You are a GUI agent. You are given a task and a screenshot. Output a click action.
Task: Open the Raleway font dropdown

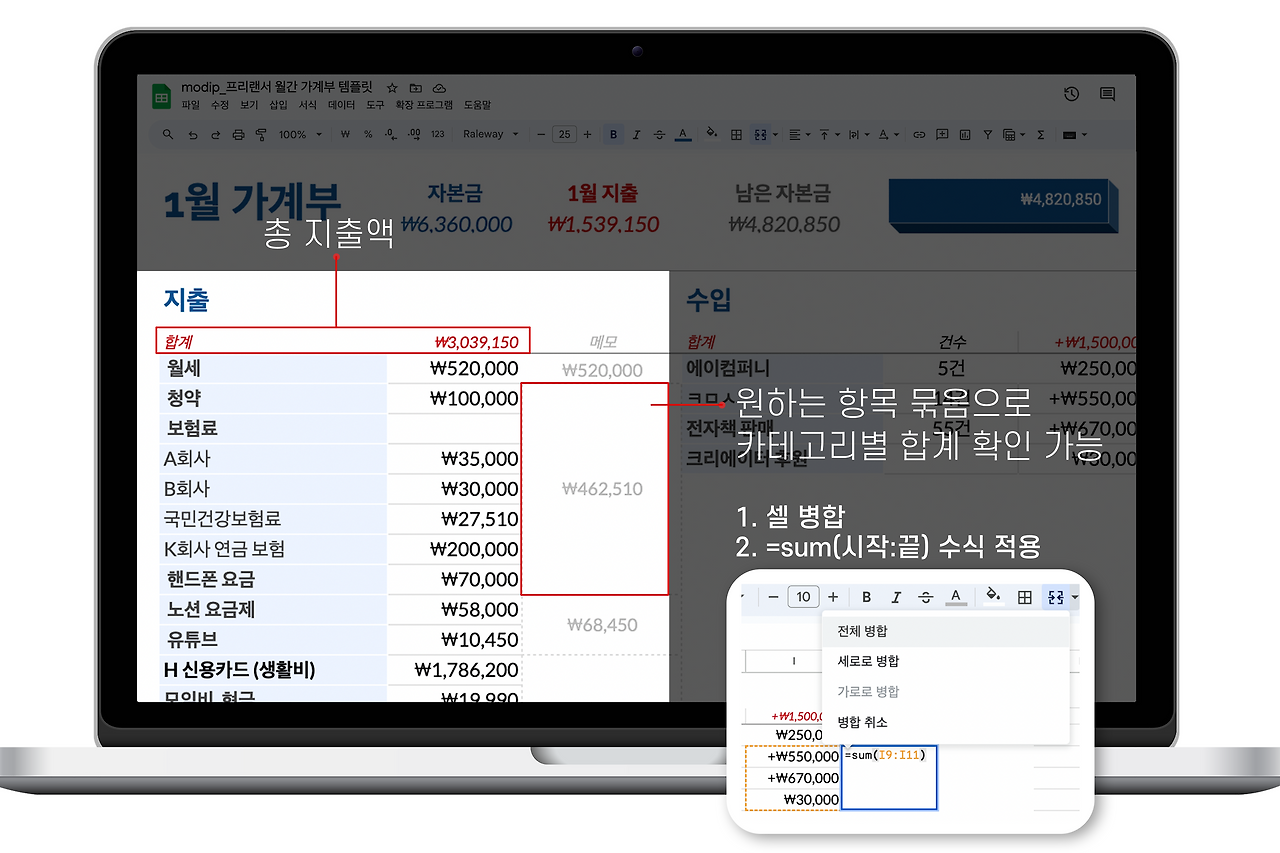tap(490, 134)
